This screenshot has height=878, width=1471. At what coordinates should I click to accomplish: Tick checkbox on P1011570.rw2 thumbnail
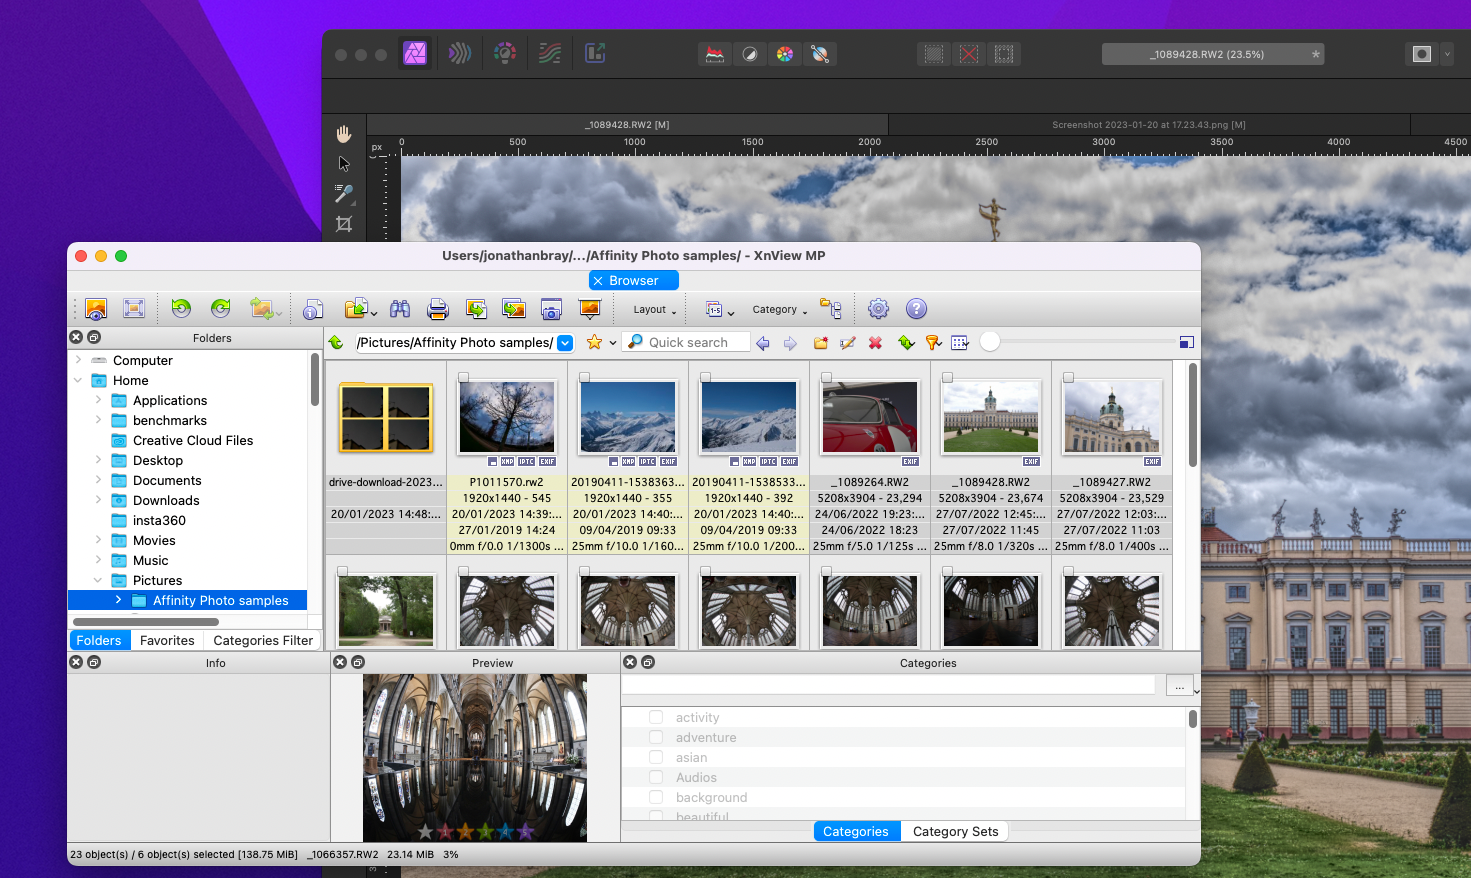tap(463, 378)
